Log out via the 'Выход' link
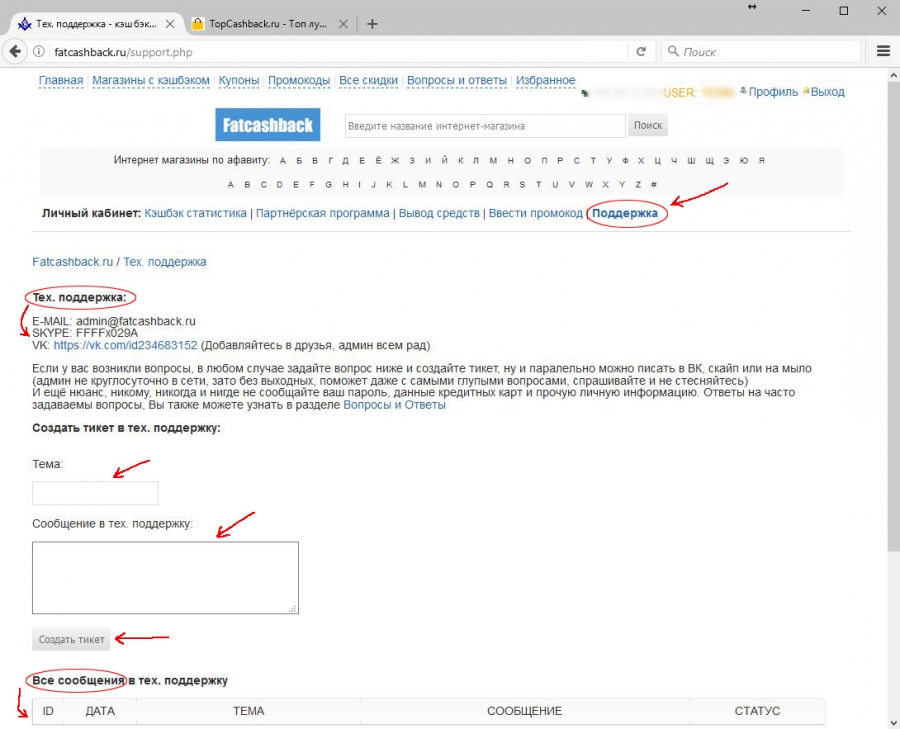The width and height of the screenshot is (900, 729). [828, 92]
